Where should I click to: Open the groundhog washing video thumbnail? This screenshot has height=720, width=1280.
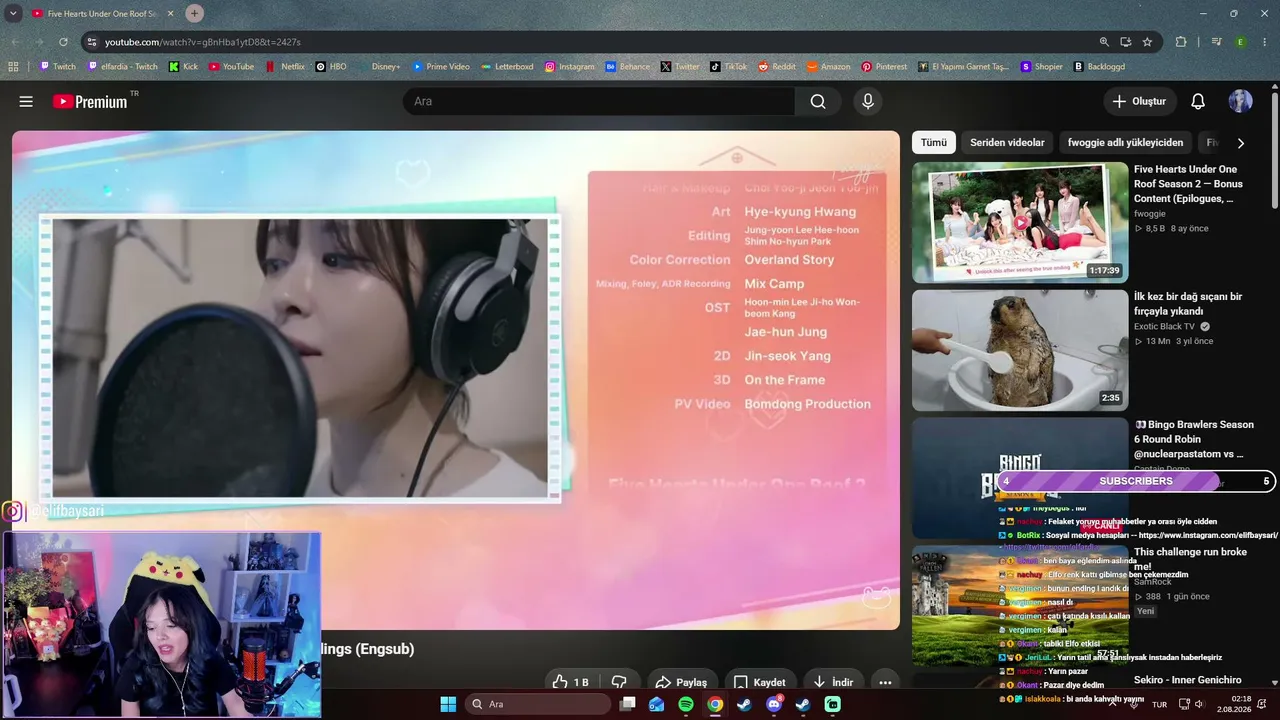1020,350
